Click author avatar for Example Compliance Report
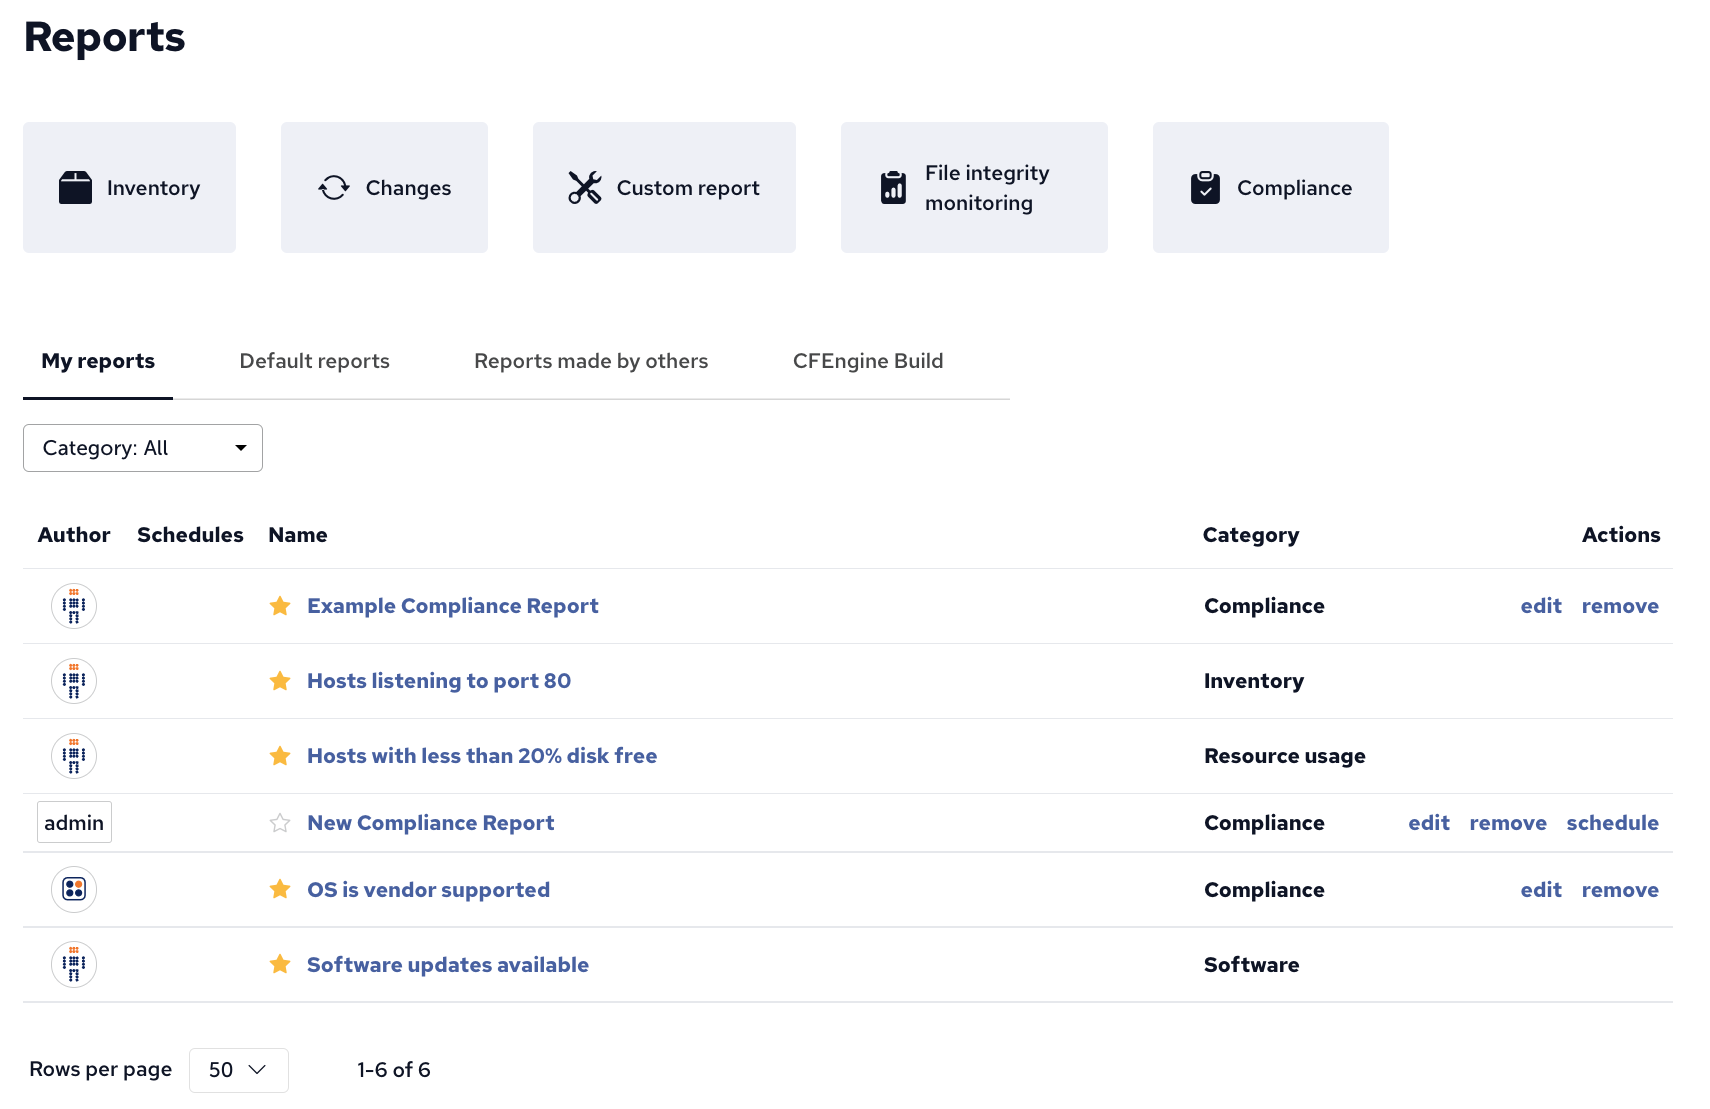The width and height of the screenshot is (1710, 1109). [x=74, y=606]
